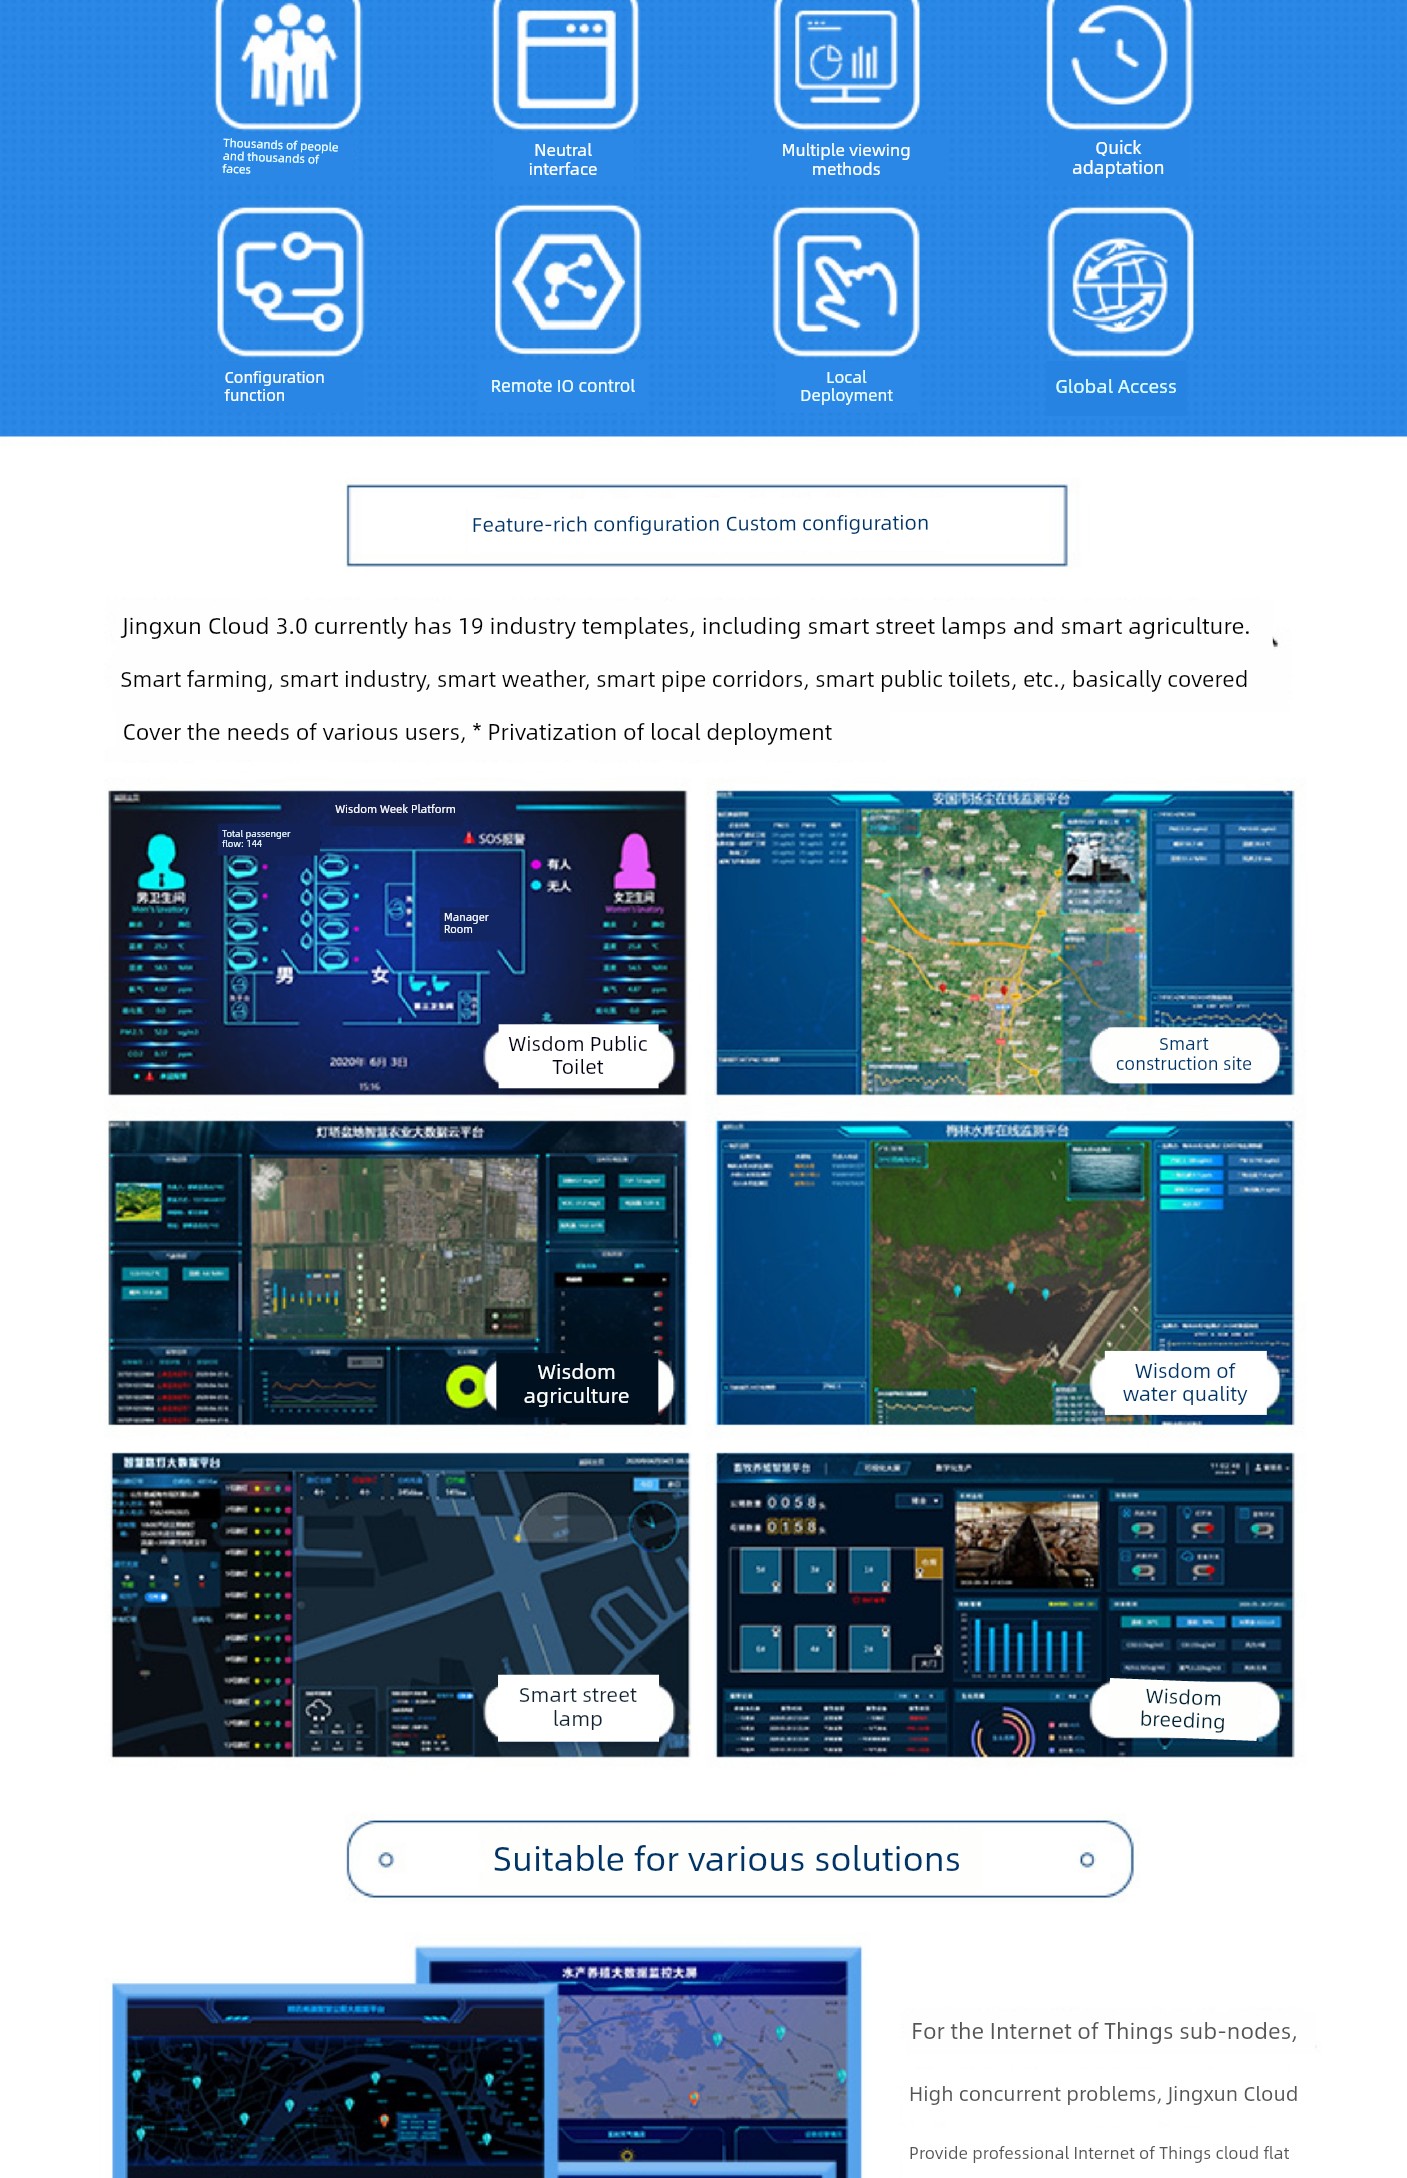Screen dimensions: 1407x2178
Task: Select the 'Smart street lamp' label
Action: coord(578,1707)
